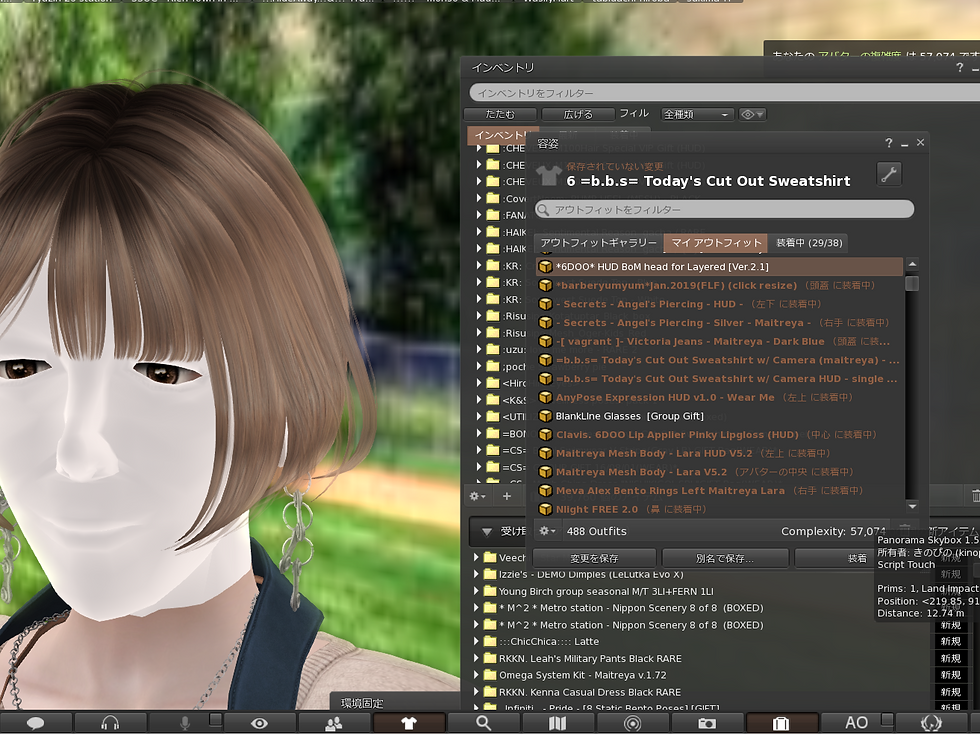Expand RKKN. Kenna Casual Dress folder

(x=476, y=692)
